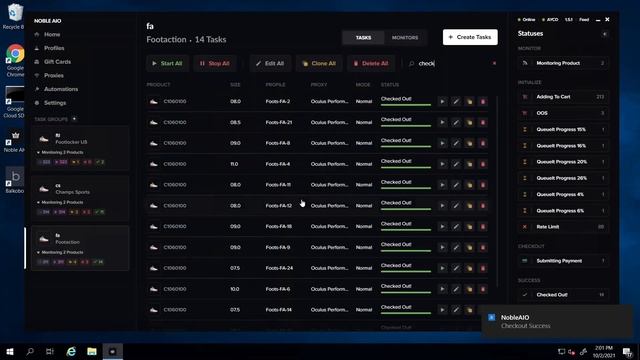Edit the Foots-FA-24 task
The image size is (640, 360).
456,268
